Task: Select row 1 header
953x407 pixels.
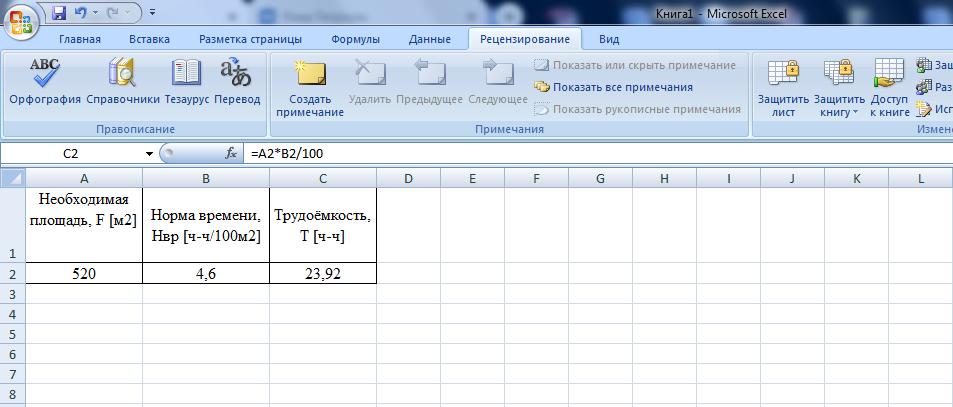Action: point(13,225)
